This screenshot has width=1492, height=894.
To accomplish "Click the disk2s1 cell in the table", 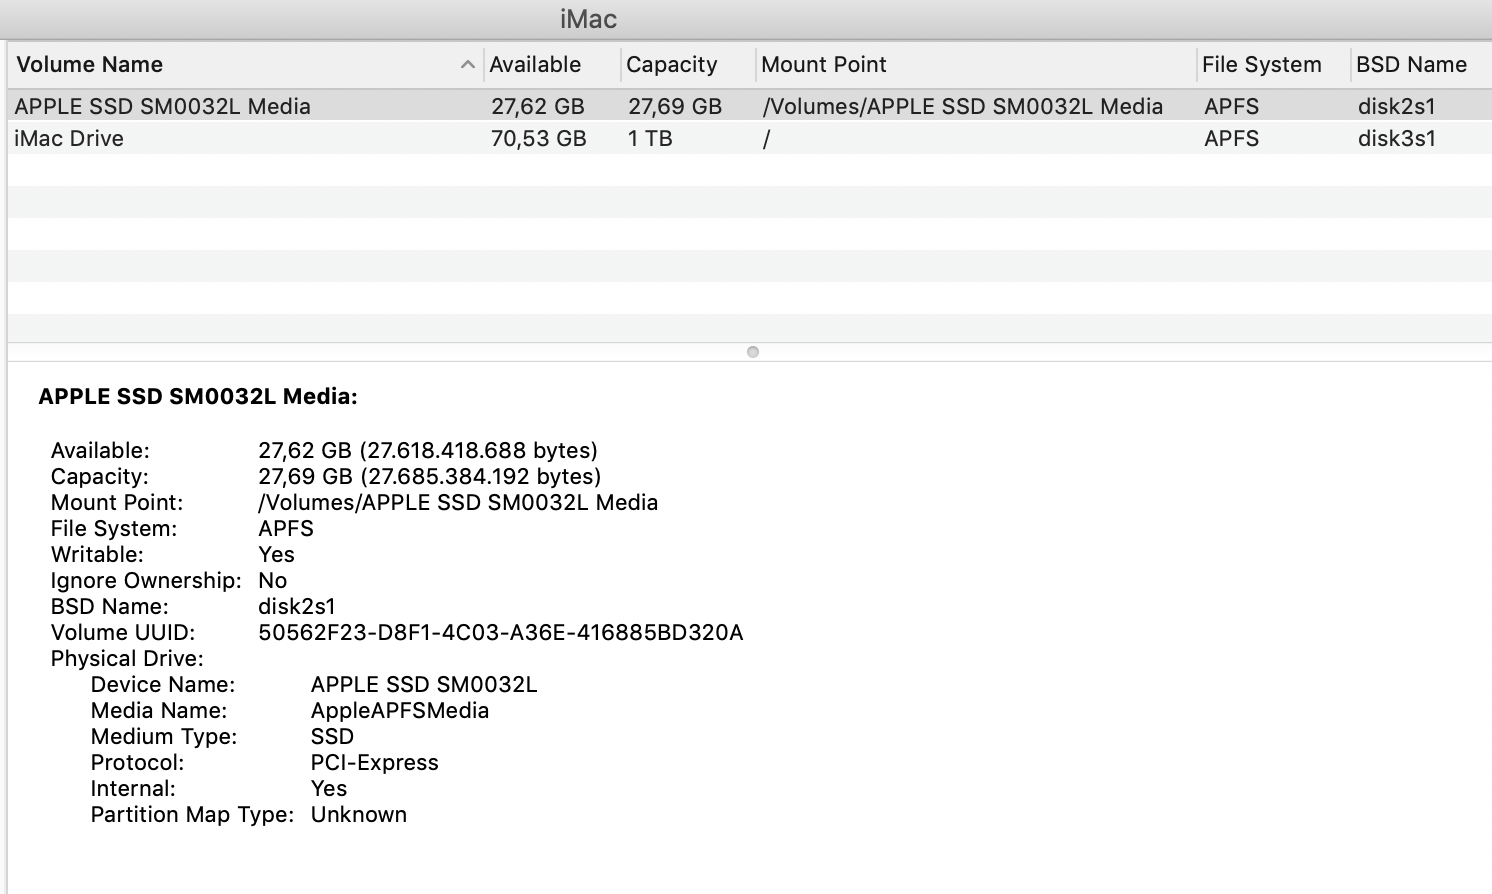I will 1397,106.
